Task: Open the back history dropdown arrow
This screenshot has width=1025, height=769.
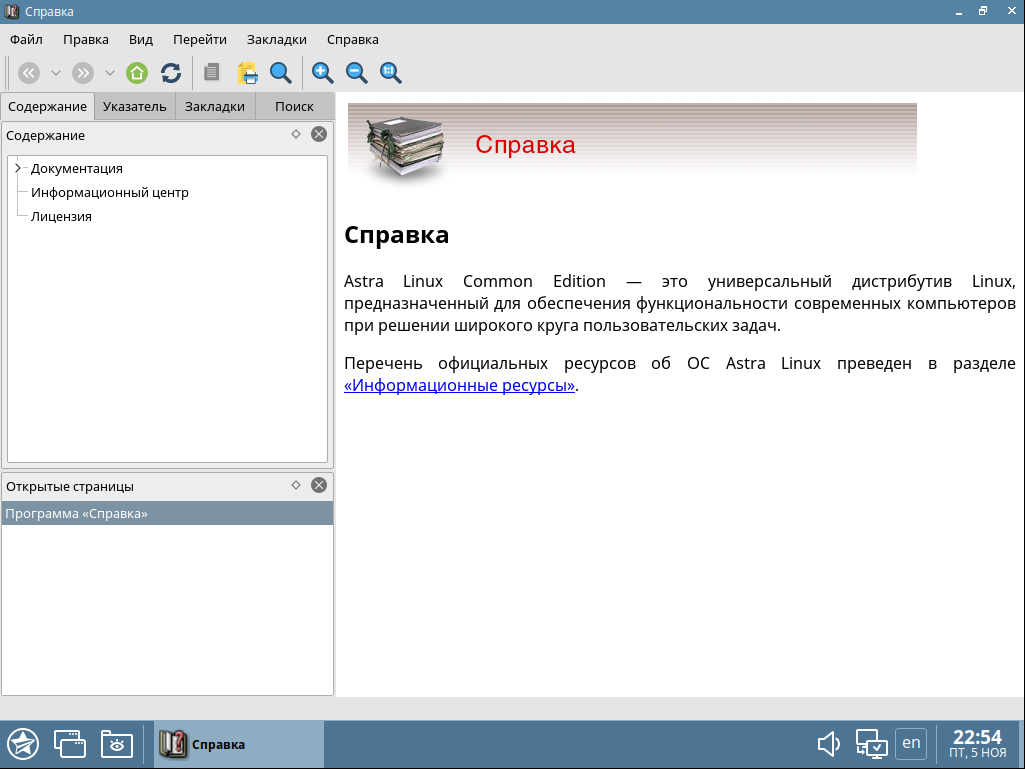Action: tap(56, 73)
